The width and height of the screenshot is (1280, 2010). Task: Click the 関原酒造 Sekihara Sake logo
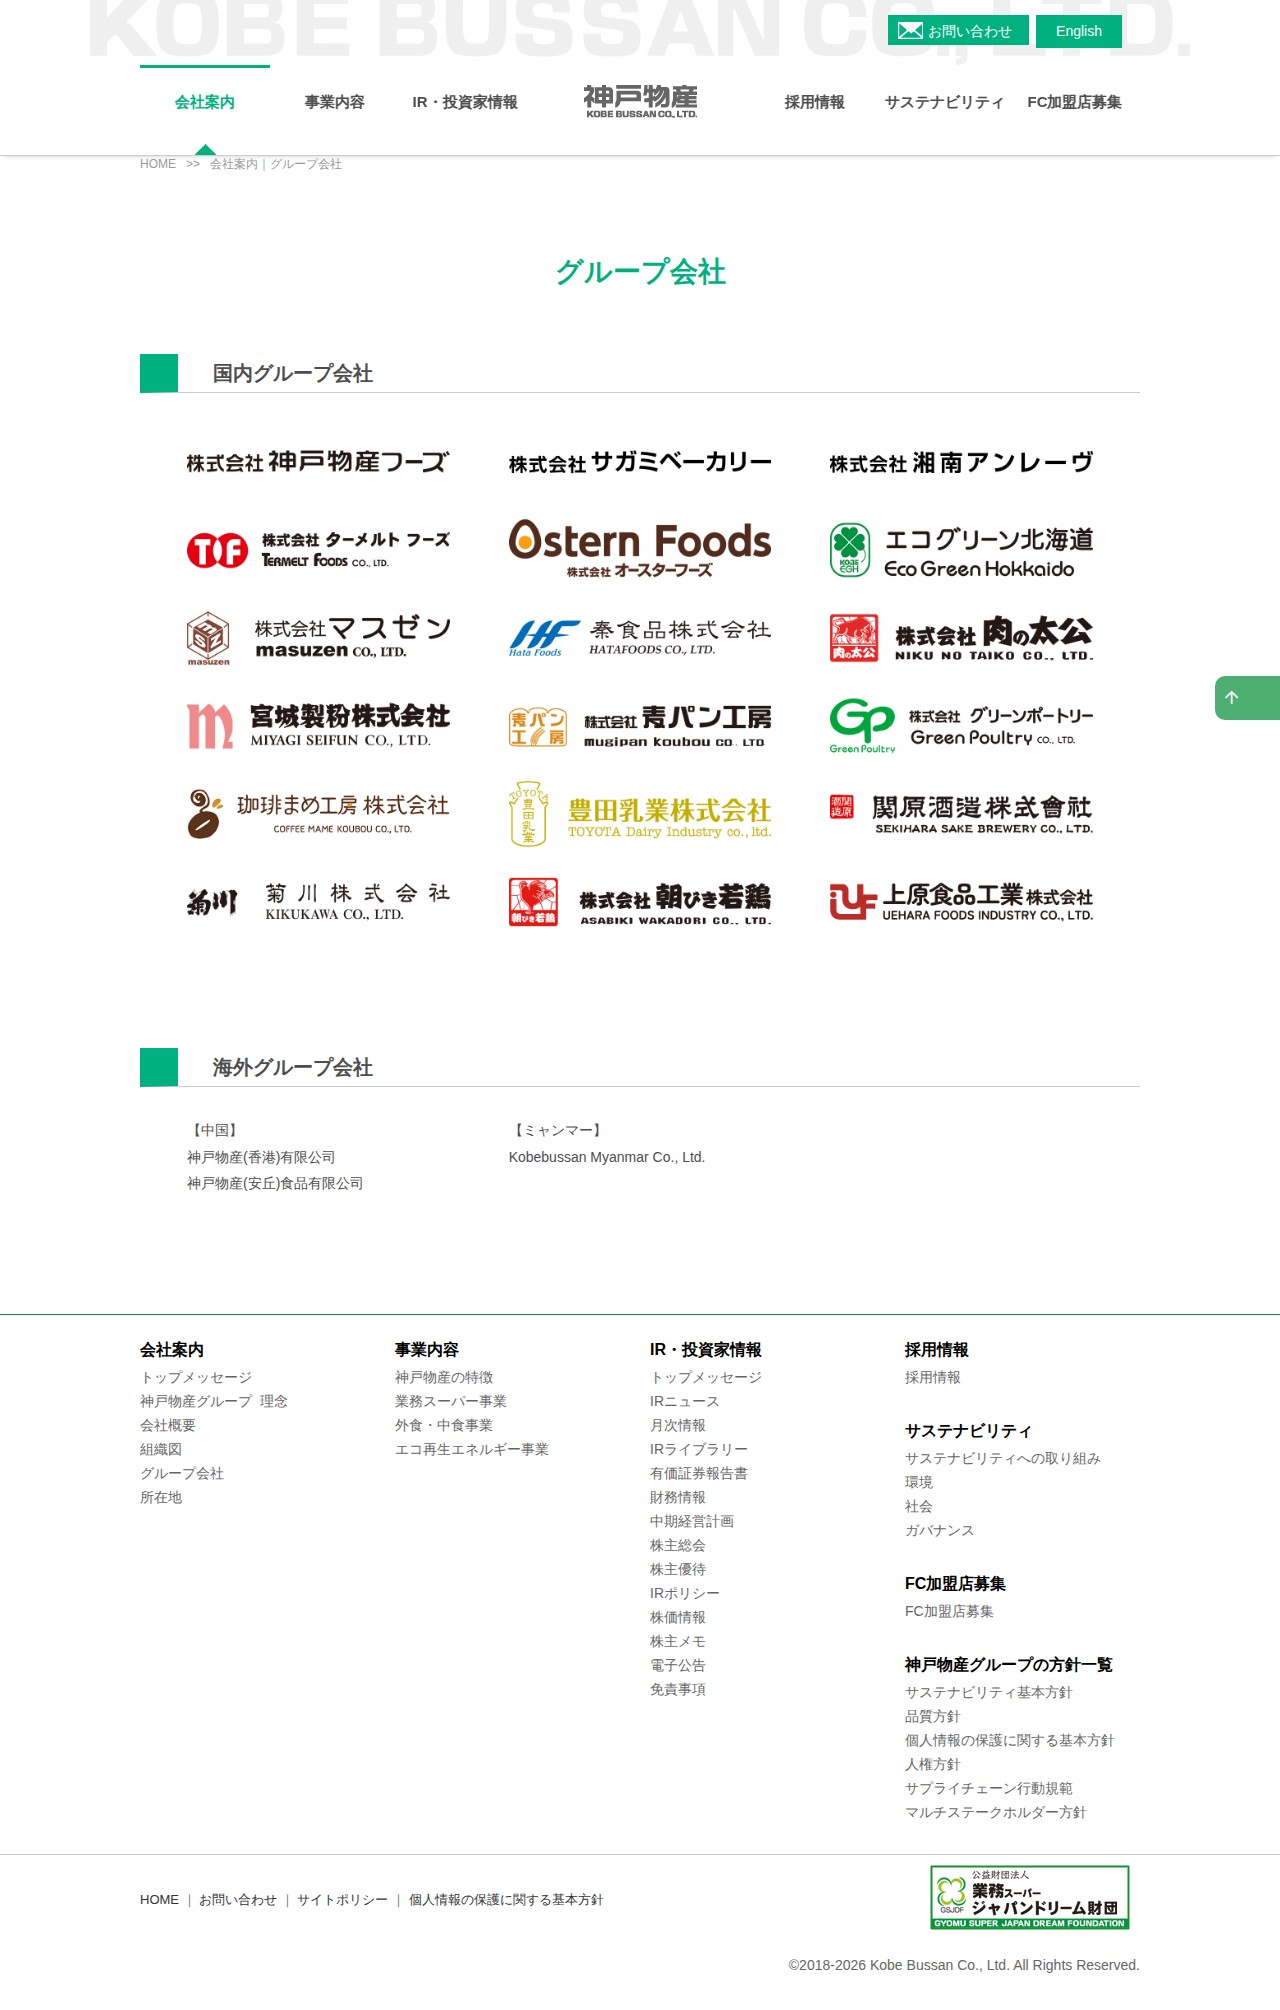coord(961,814)
